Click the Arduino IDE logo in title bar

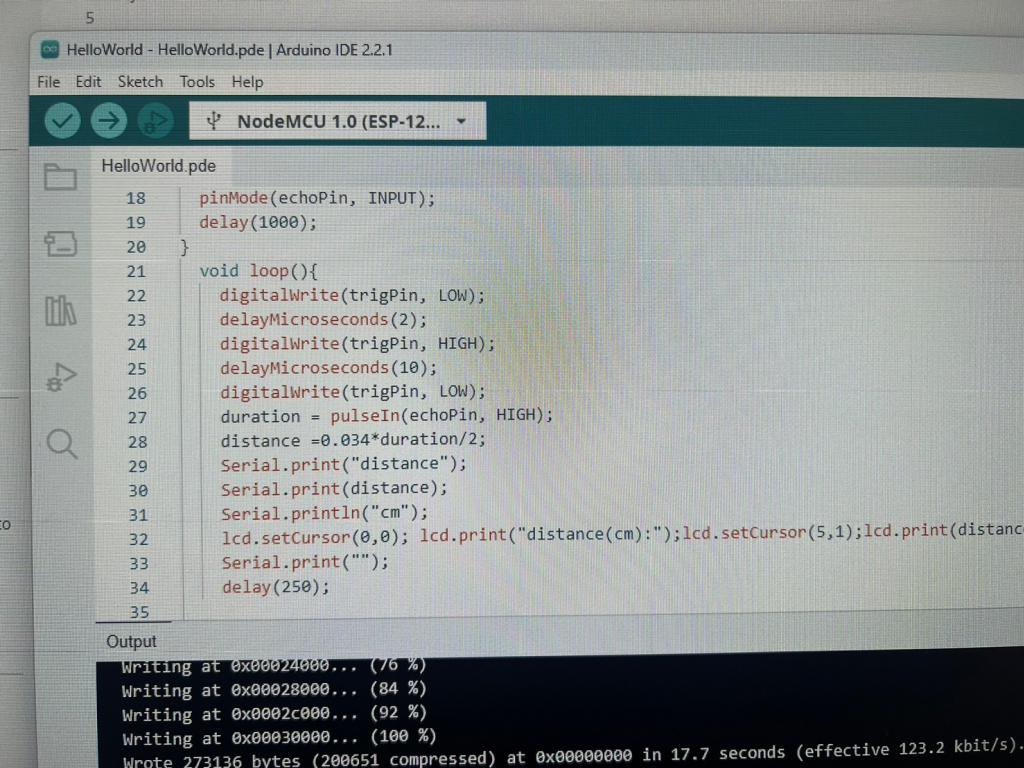(50, 50)
